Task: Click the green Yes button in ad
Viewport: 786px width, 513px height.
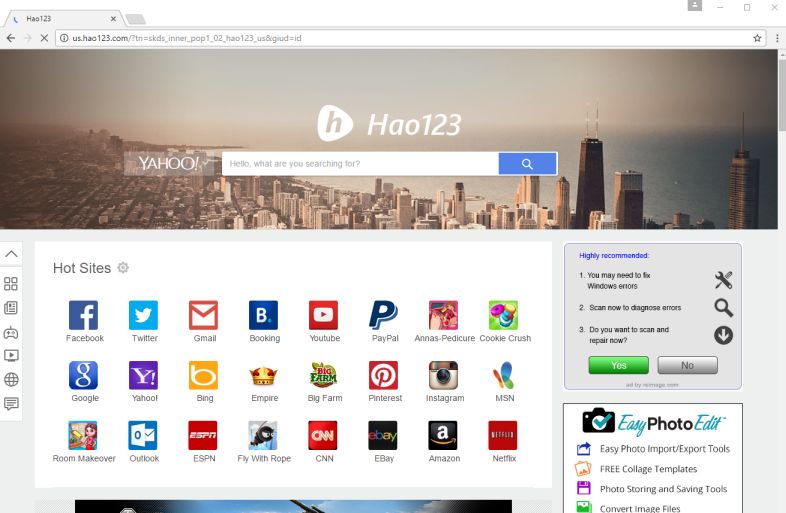Action: pyautogui.click(x=619, y=365)
